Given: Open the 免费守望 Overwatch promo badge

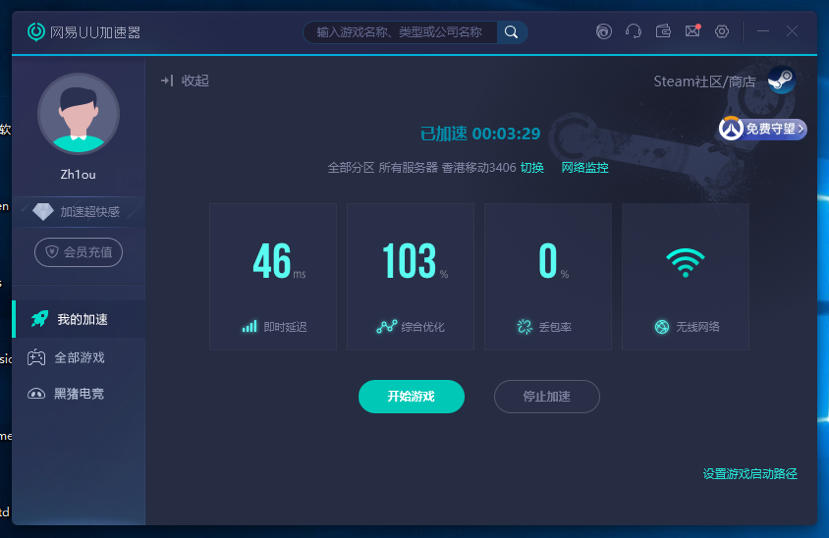Looking at the screenshot, I should pos(762,128).
